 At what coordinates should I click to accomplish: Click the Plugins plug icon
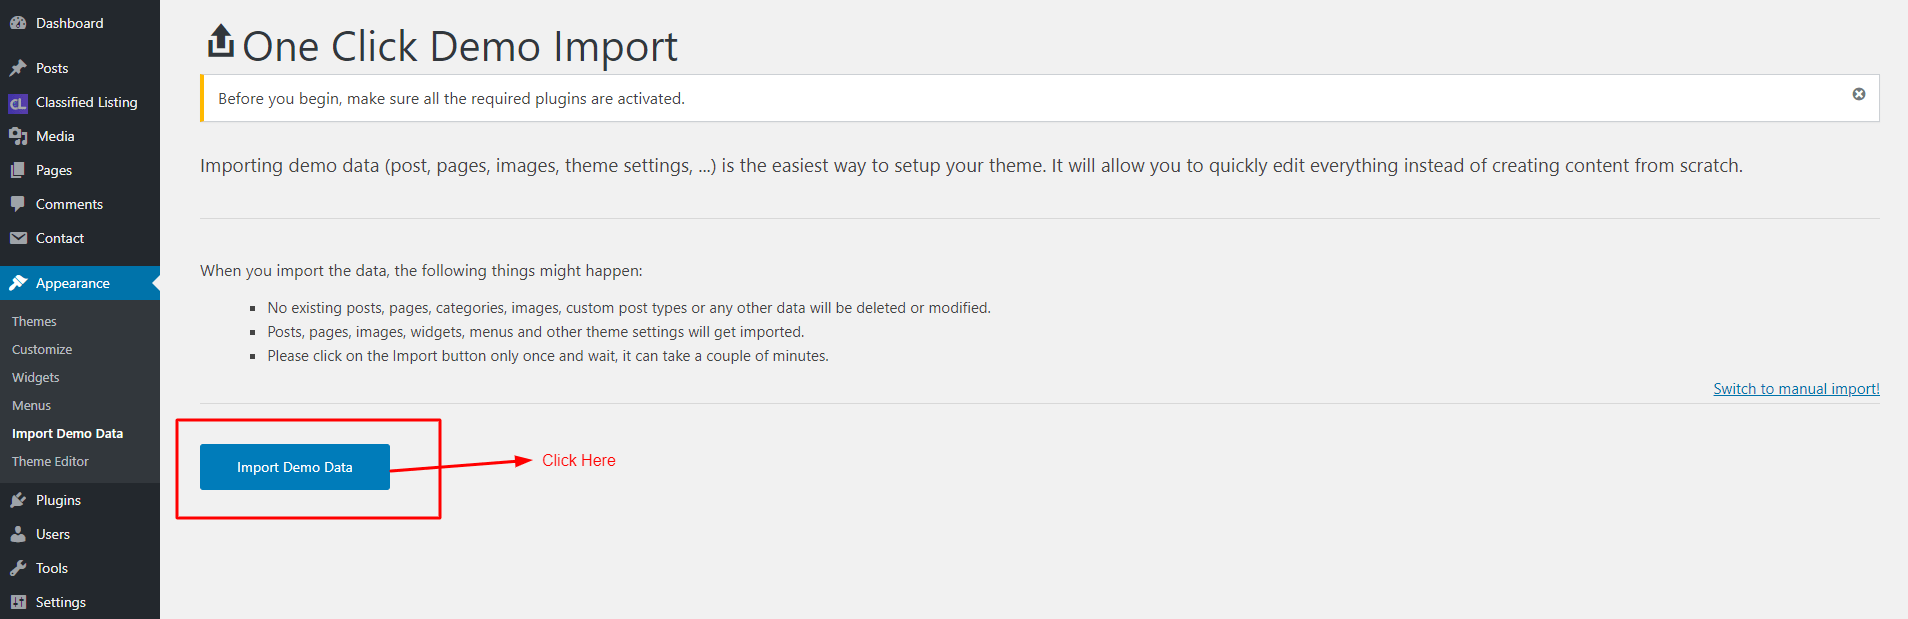[x=18, y=500]
